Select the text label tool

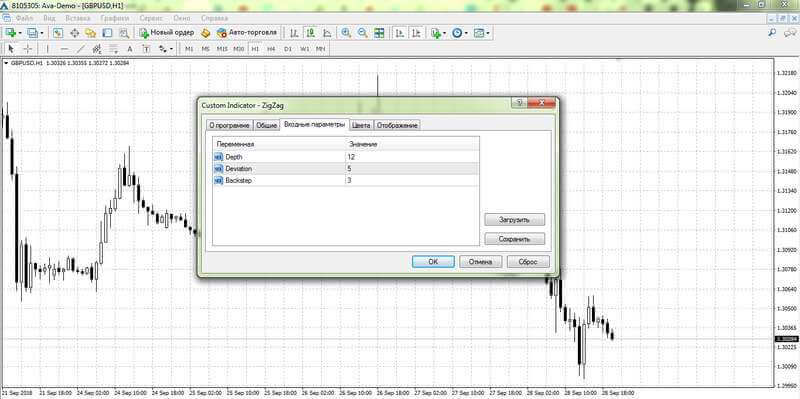146,49
